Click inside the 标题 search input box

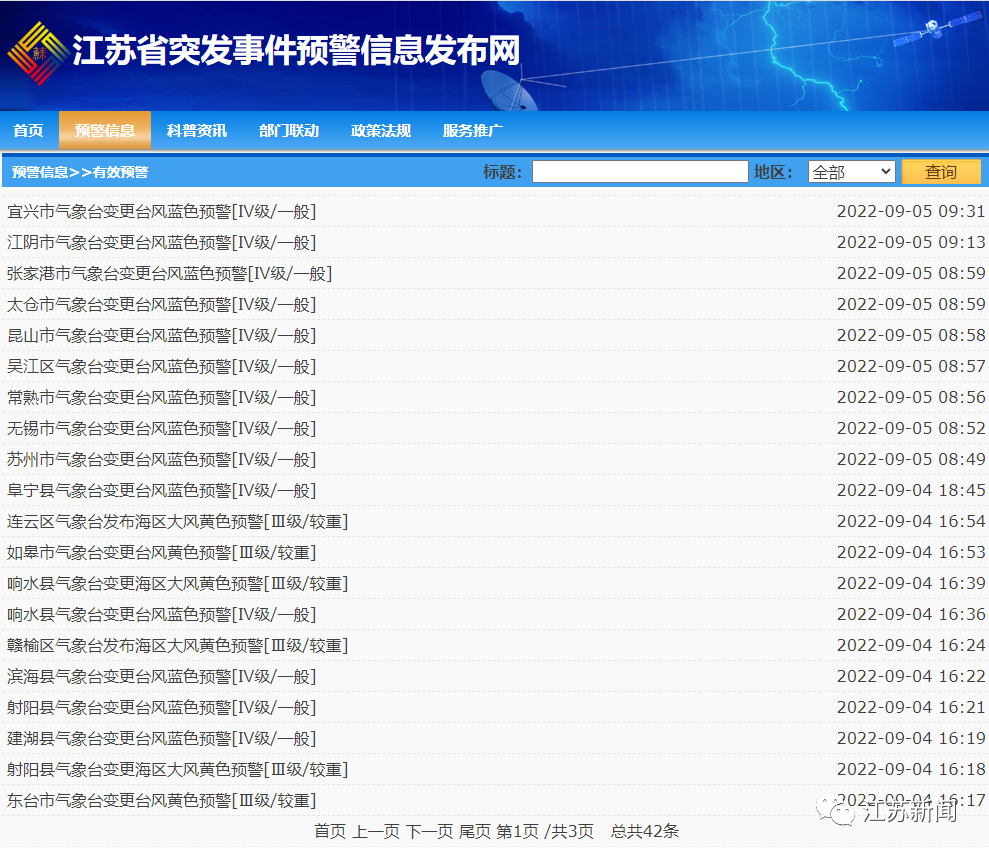(638, 170)
